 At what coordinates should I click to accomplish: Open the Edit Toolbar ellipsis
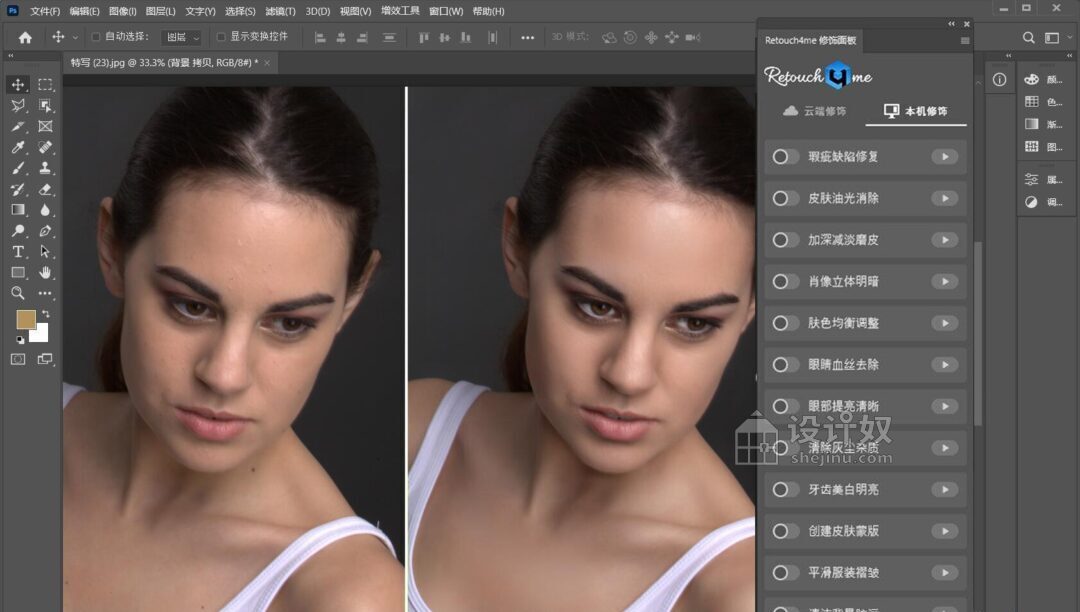[x=45, y=293]
